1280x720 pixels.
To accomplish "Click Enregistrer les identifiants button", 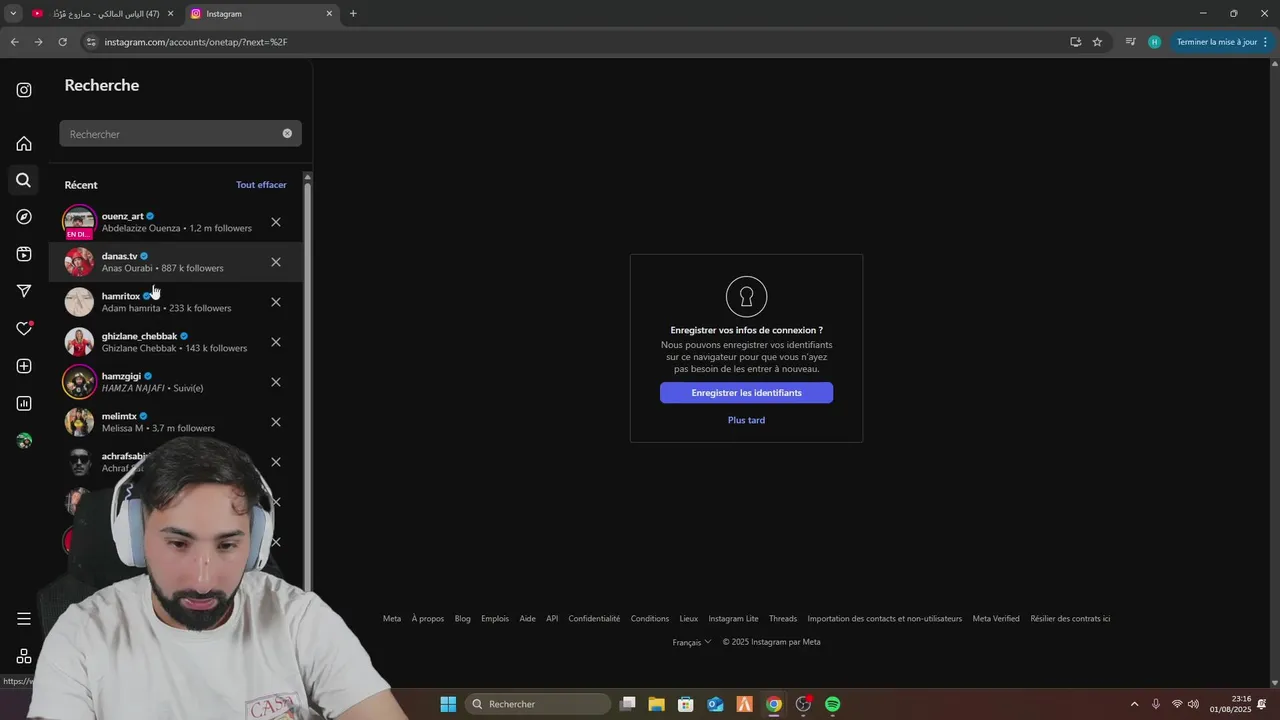I will [x=746, y=393].
